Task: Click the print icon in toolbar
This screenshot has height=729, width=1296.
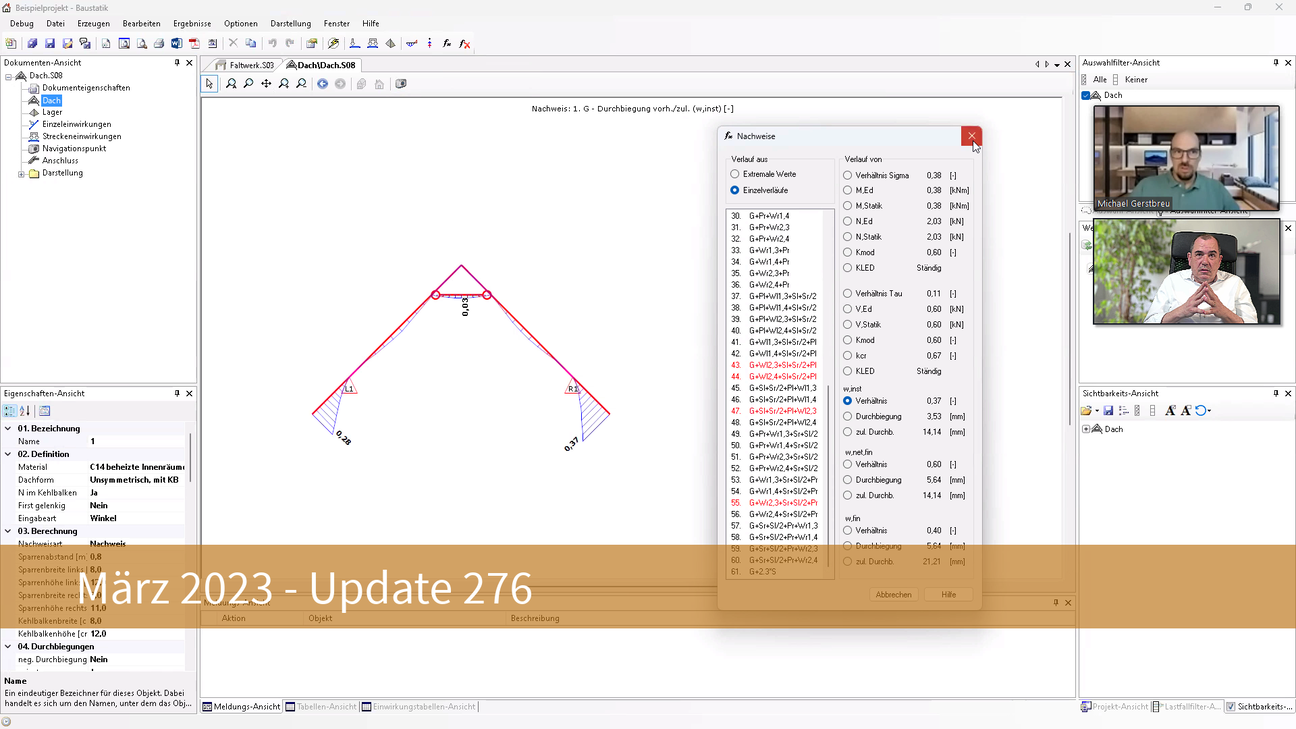Action: click(159, 44)
